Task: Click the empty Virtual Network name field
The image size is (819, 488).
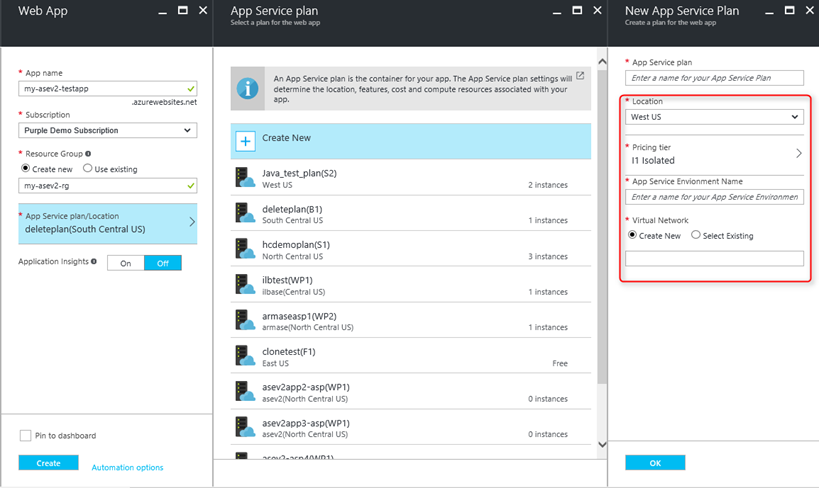Action: pos(714,258)
